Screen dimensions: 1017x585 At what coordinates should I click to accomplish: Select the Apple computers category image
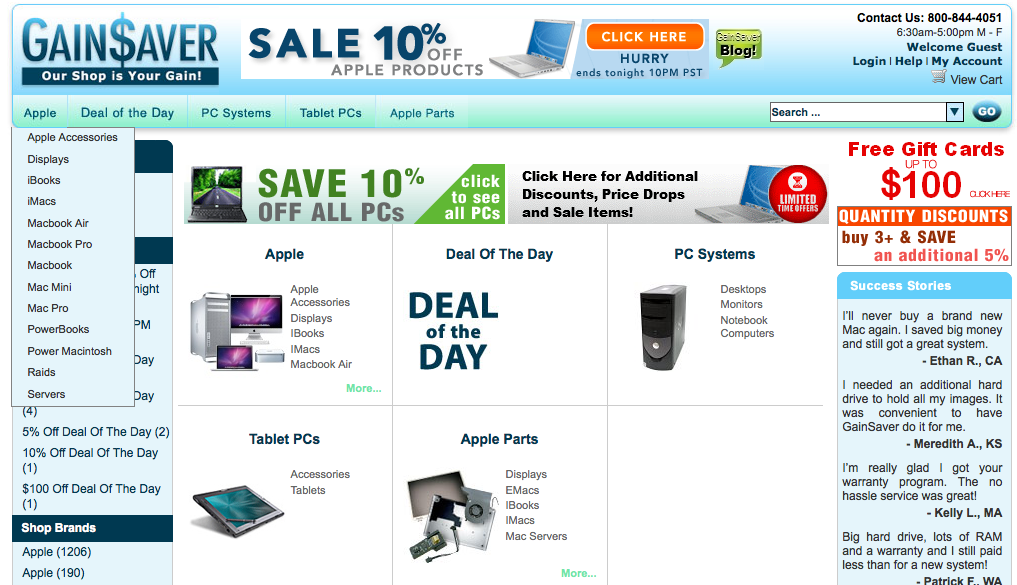237,331
